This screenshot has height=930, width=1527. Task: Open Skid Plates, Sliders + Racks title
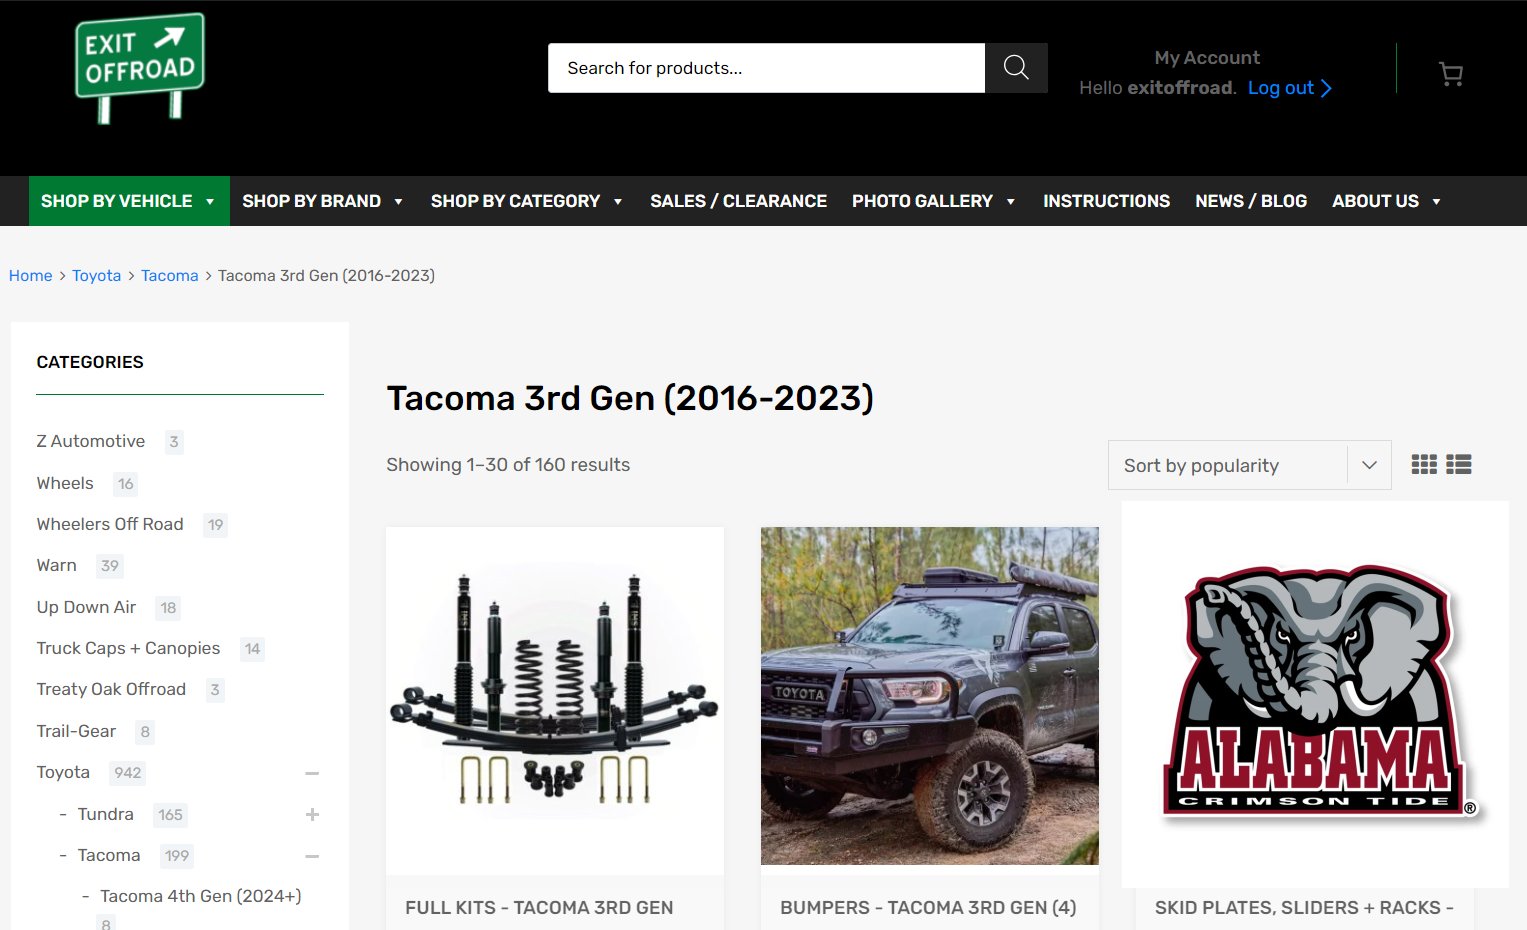(1304, 908)
